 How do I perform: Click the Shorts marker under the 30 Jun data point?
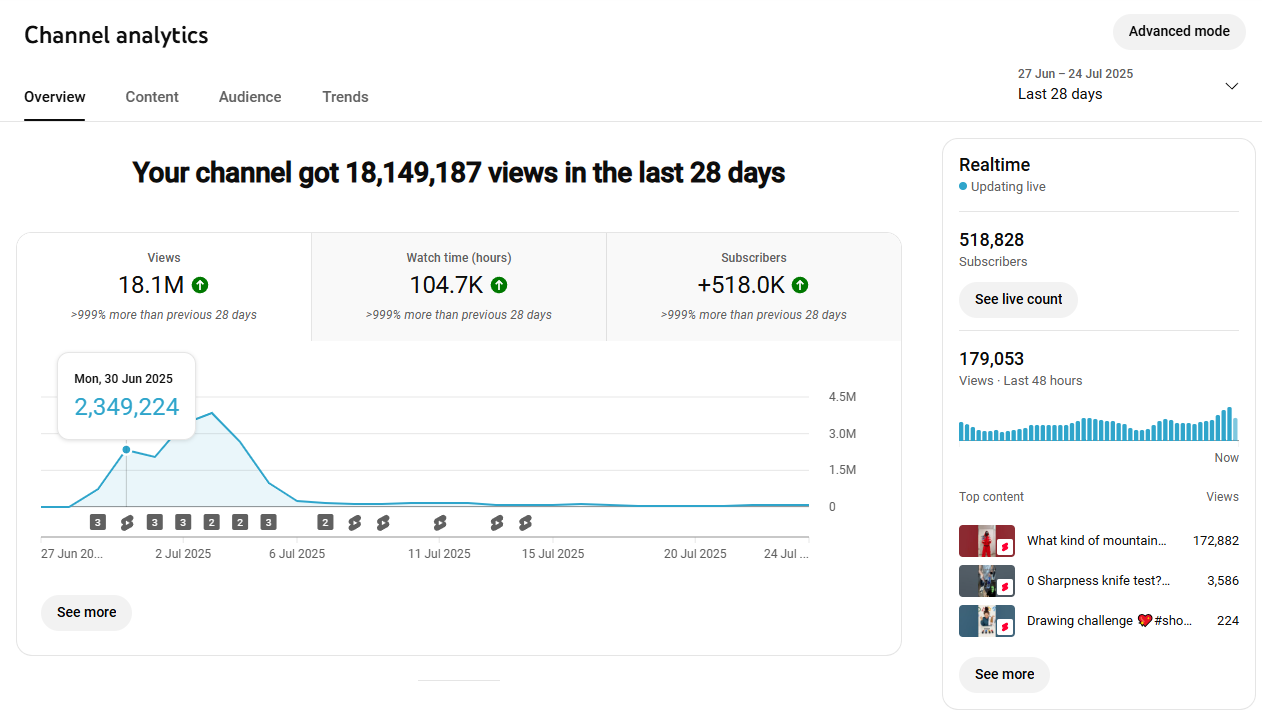click(126, 522)
